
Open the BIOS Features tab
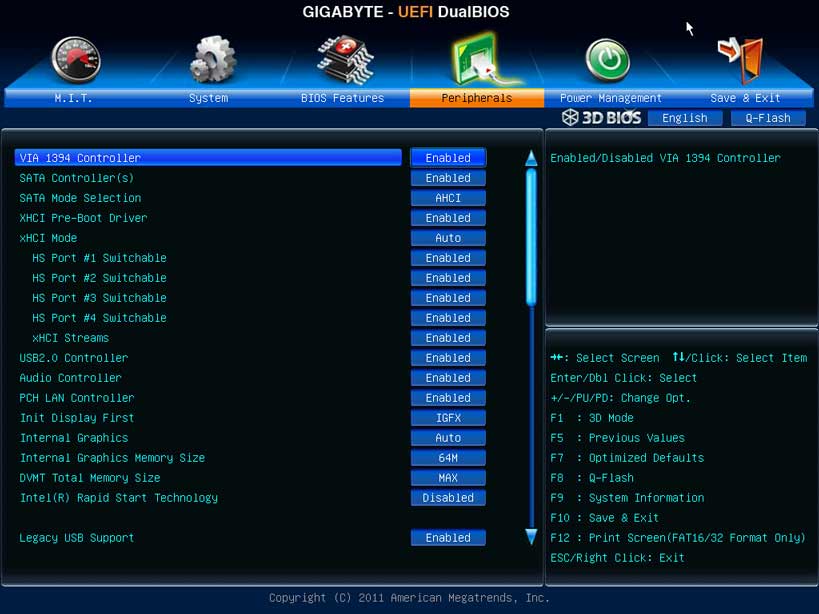pyautogui.click(x=343, y=98)
